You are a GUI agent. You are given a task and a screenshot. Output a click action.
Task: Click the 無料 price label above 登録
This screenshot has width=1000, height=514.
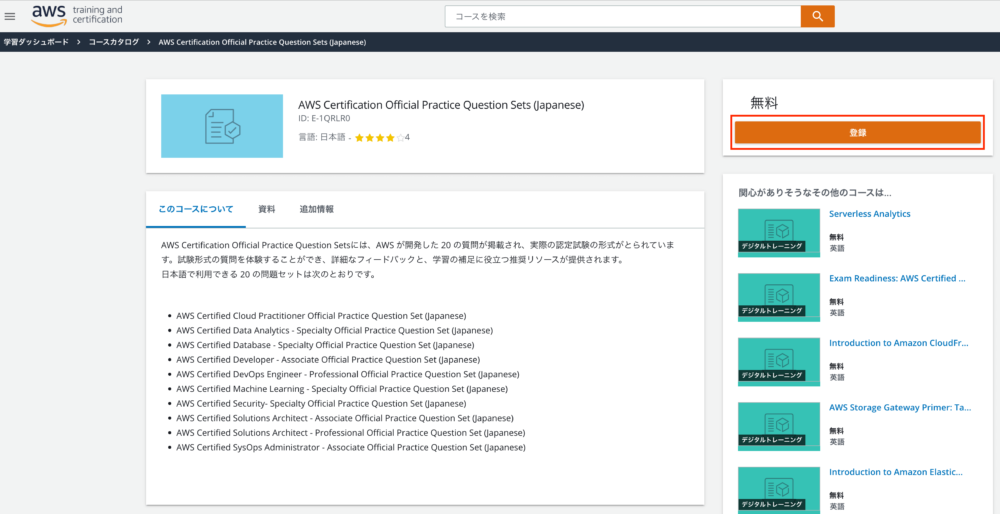(x=764, y=103)
